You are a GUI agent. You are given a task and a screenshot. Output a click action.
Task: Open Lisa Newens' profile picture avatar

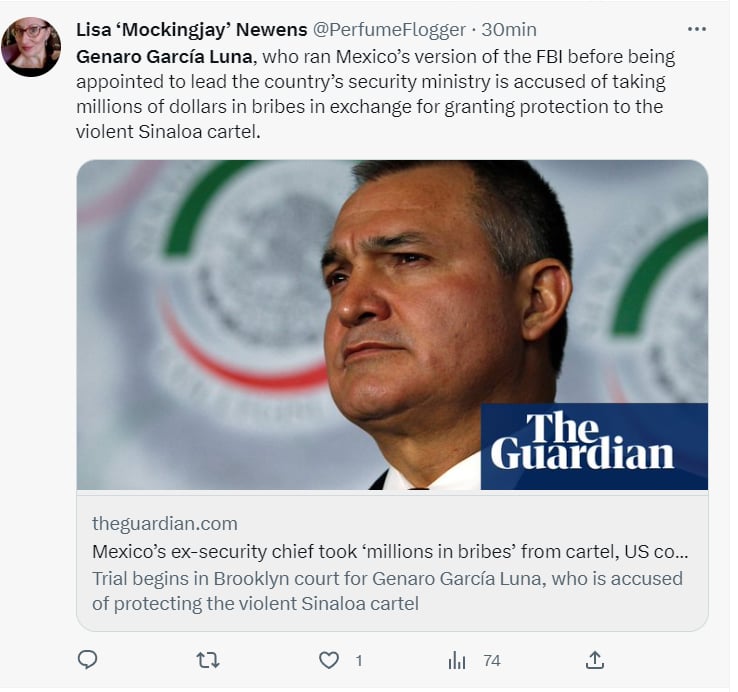click(x=31, y=47)
